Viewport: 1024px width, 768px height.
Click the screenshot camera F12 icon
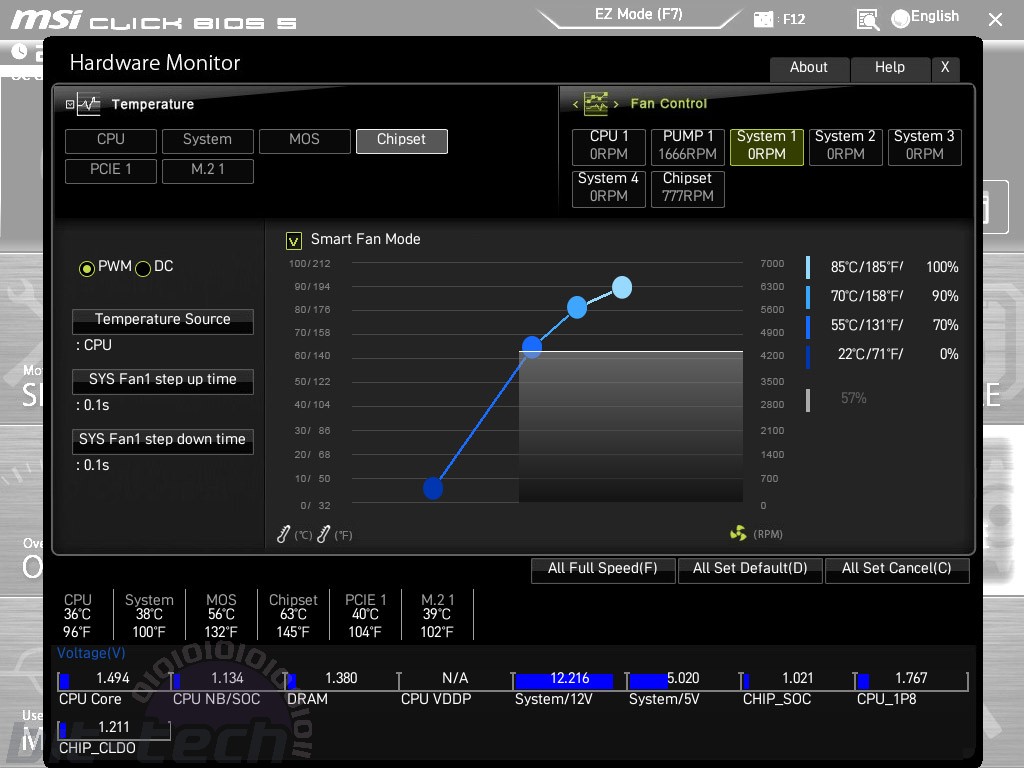763,19
